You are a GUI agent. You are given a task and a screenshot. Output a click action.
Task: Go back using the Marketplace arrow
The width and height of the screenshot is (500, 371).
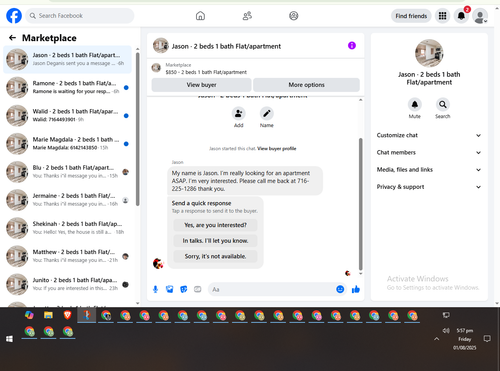12,38
